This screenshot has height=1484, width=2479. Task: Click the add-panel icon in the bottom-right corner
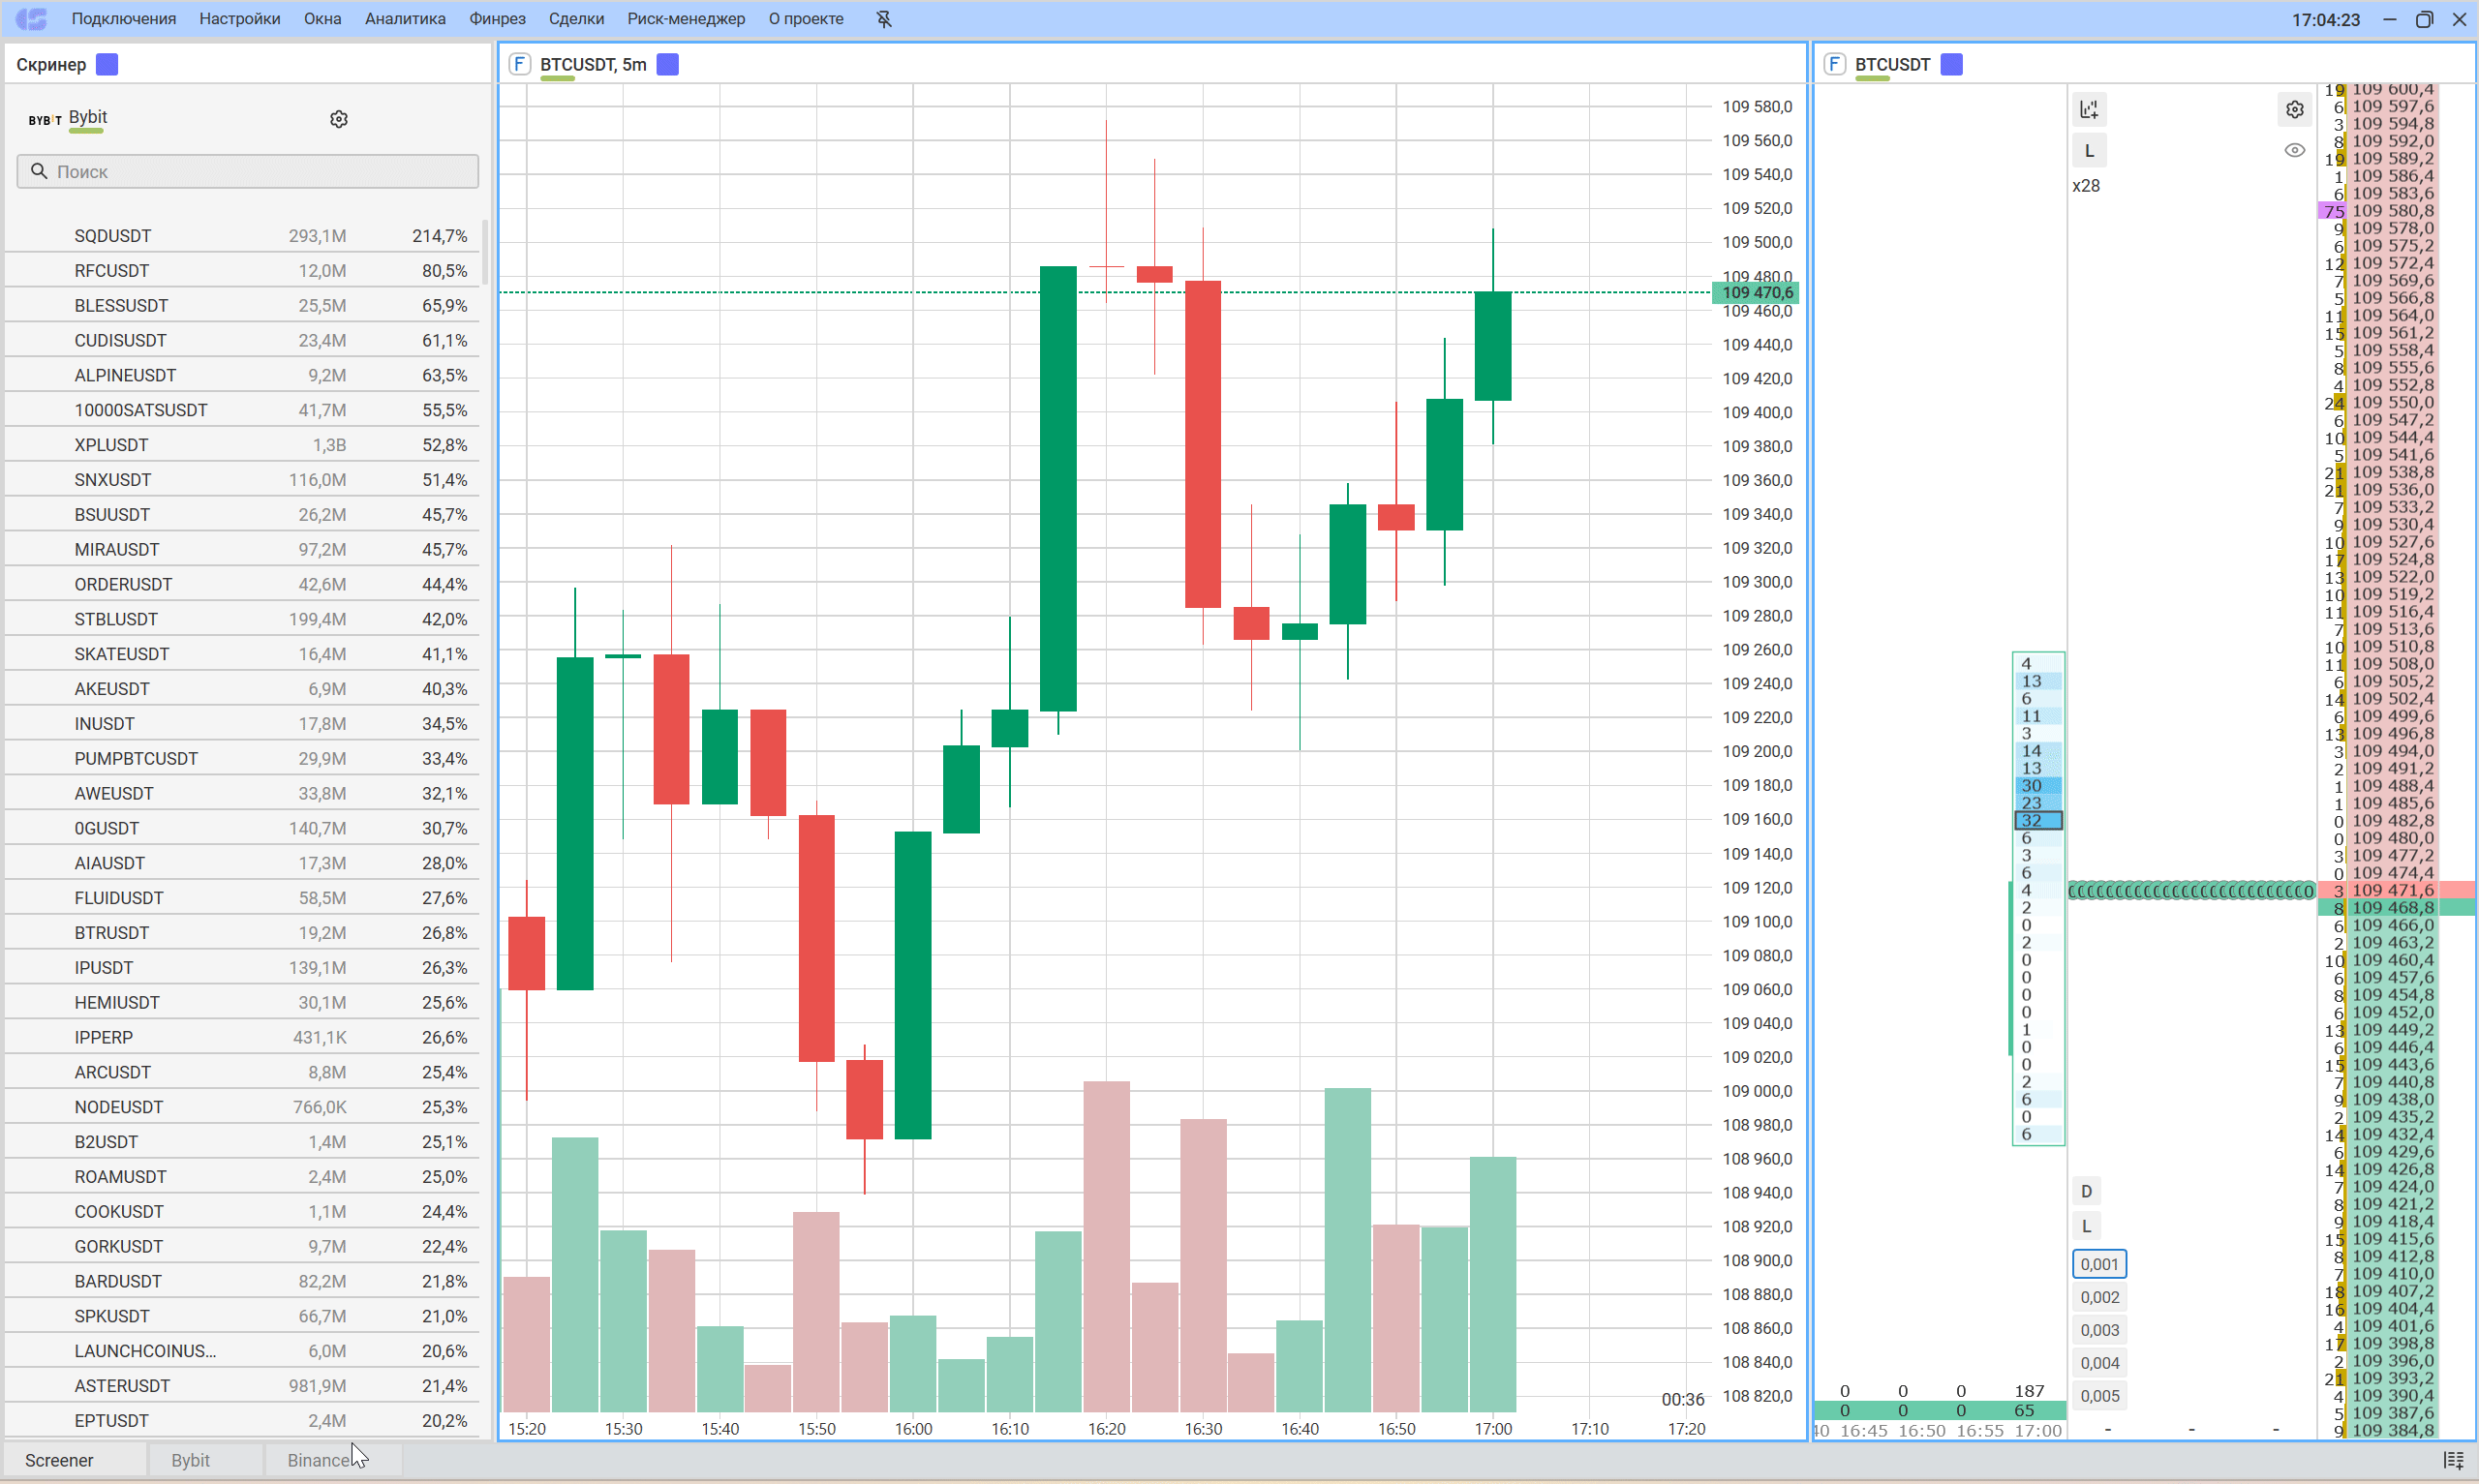2453,1460
